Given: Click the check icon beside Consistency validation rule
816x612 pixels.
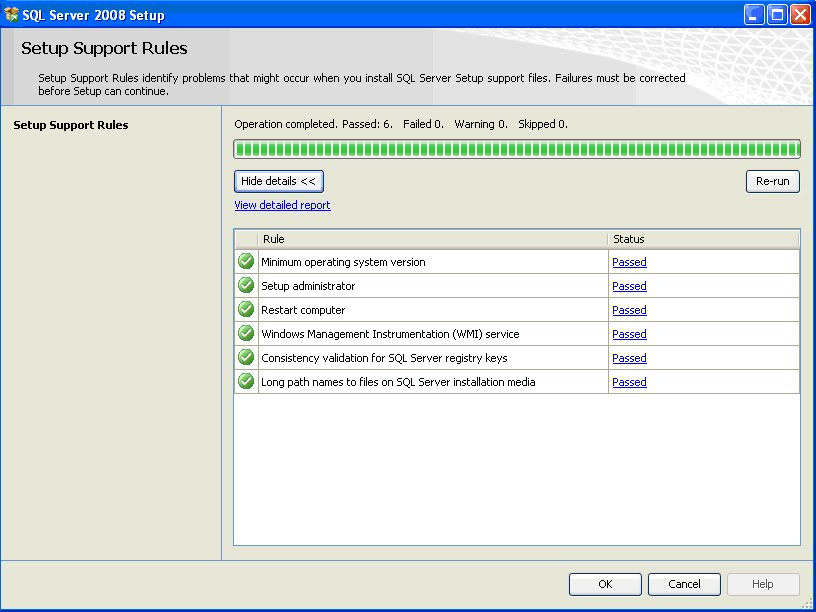Looking at the screenshot, I should click(245, 358).
